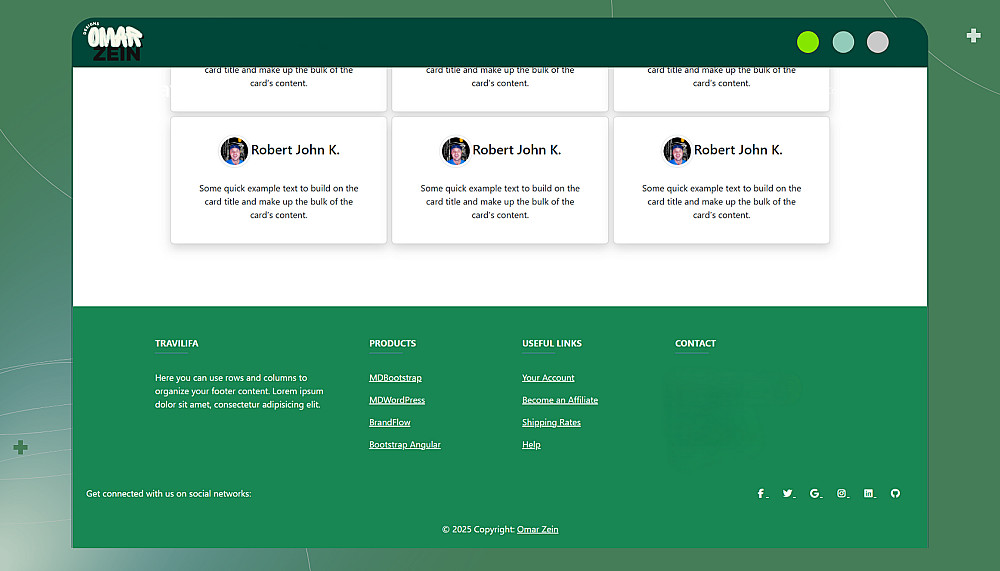1000x571 pixels.
Task: Click the PRODUCTS footer heading
Action: [x=392, y=343]
